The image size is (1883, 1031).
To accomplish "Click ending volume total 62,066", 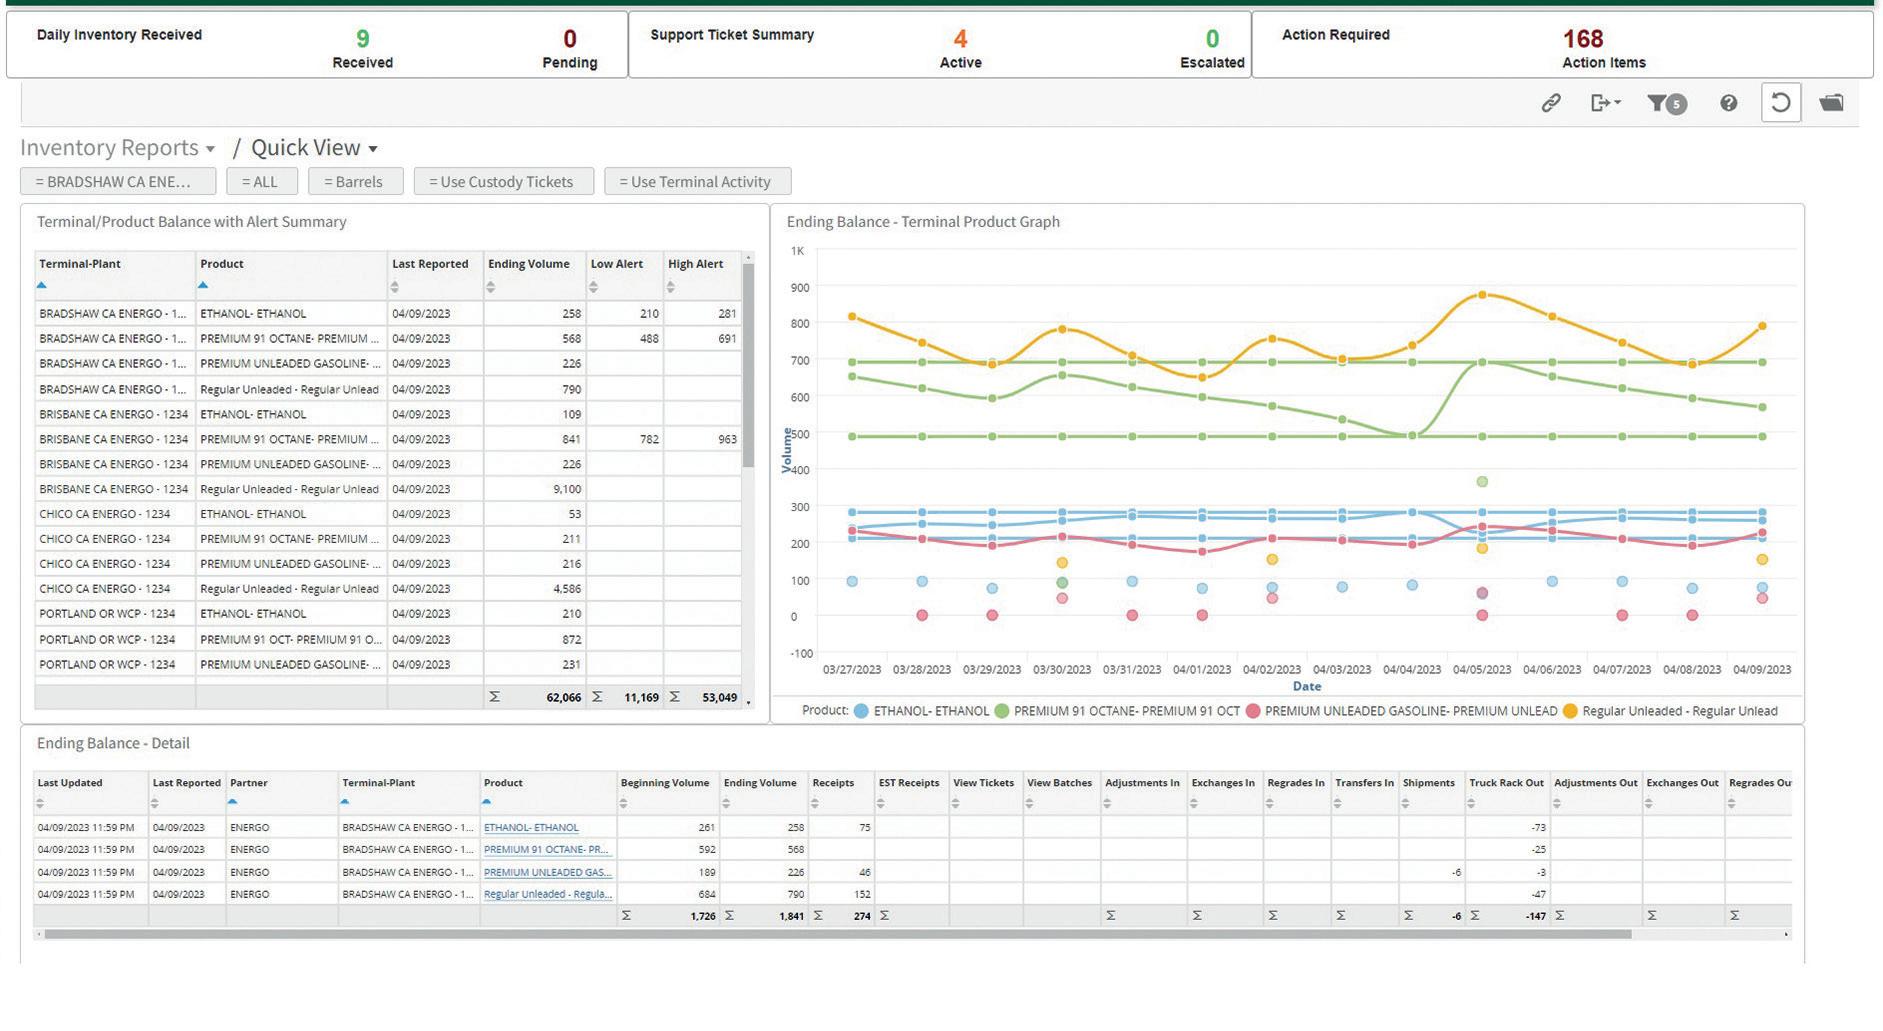I will 563,698.
